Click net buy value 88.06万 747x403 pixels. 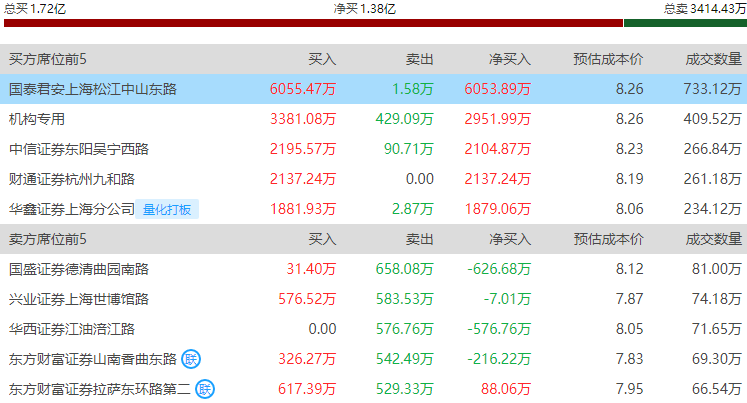point(506,389)
